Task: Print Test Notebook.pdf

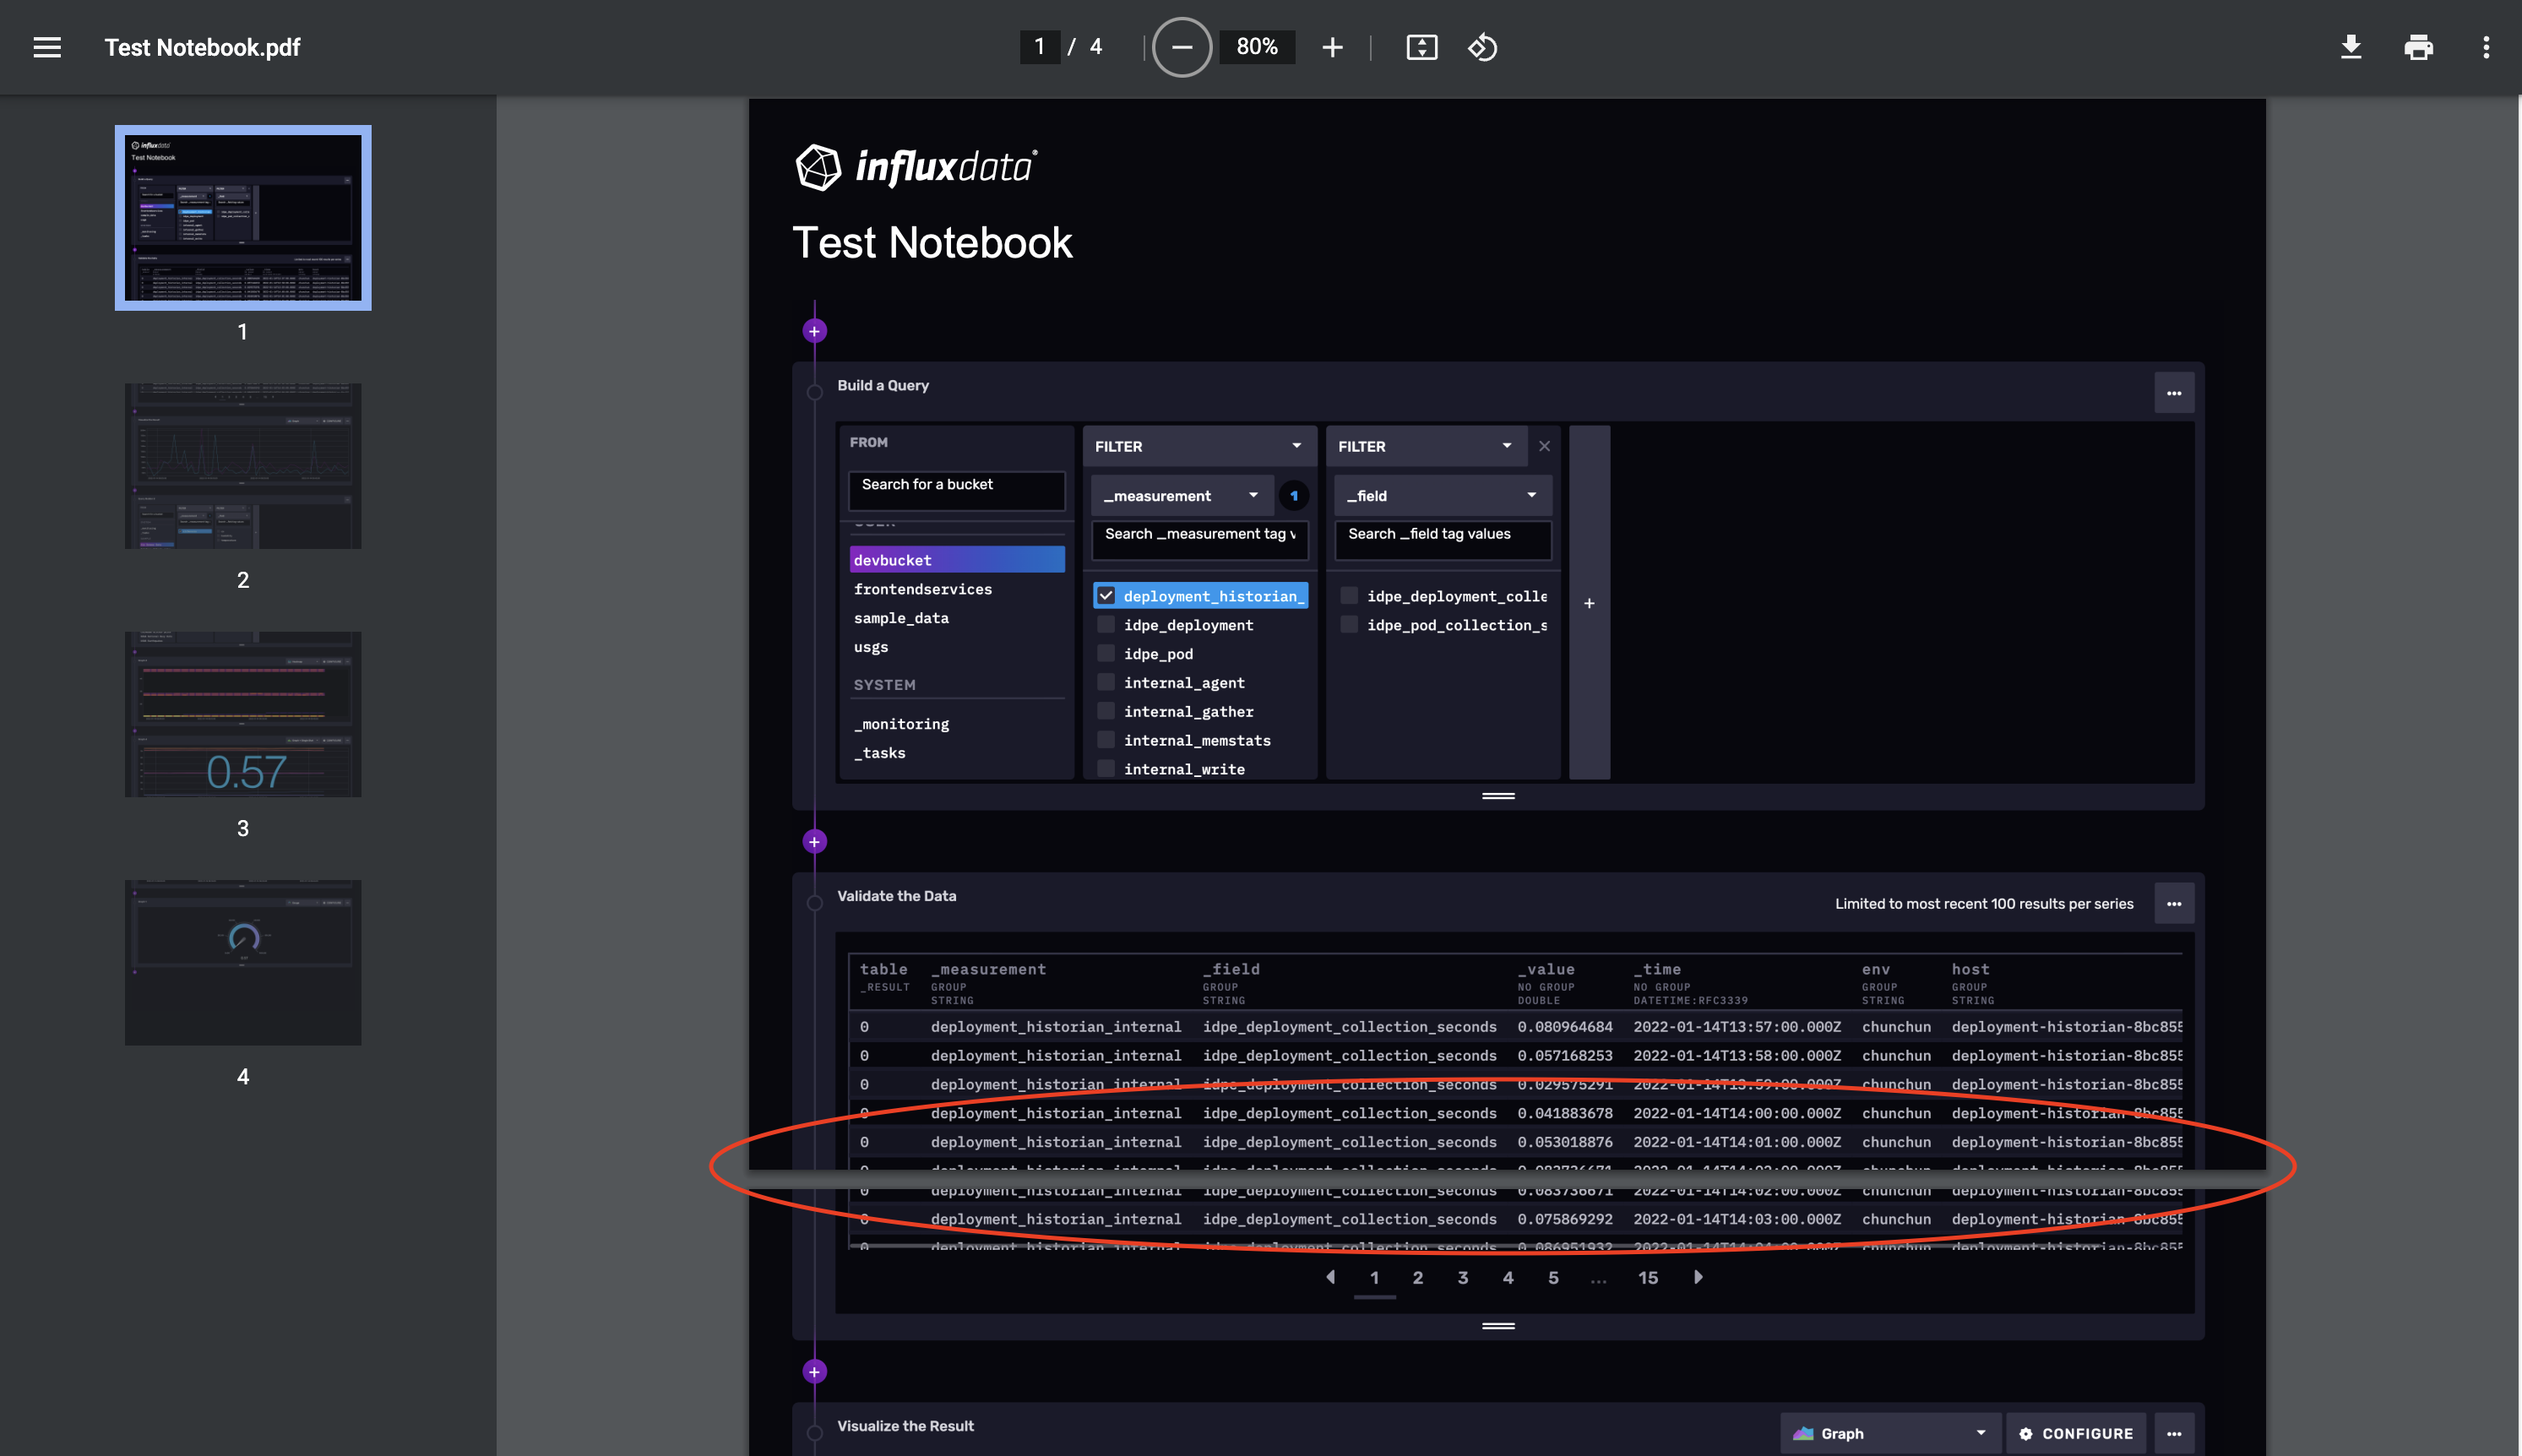Action: 2418,47
